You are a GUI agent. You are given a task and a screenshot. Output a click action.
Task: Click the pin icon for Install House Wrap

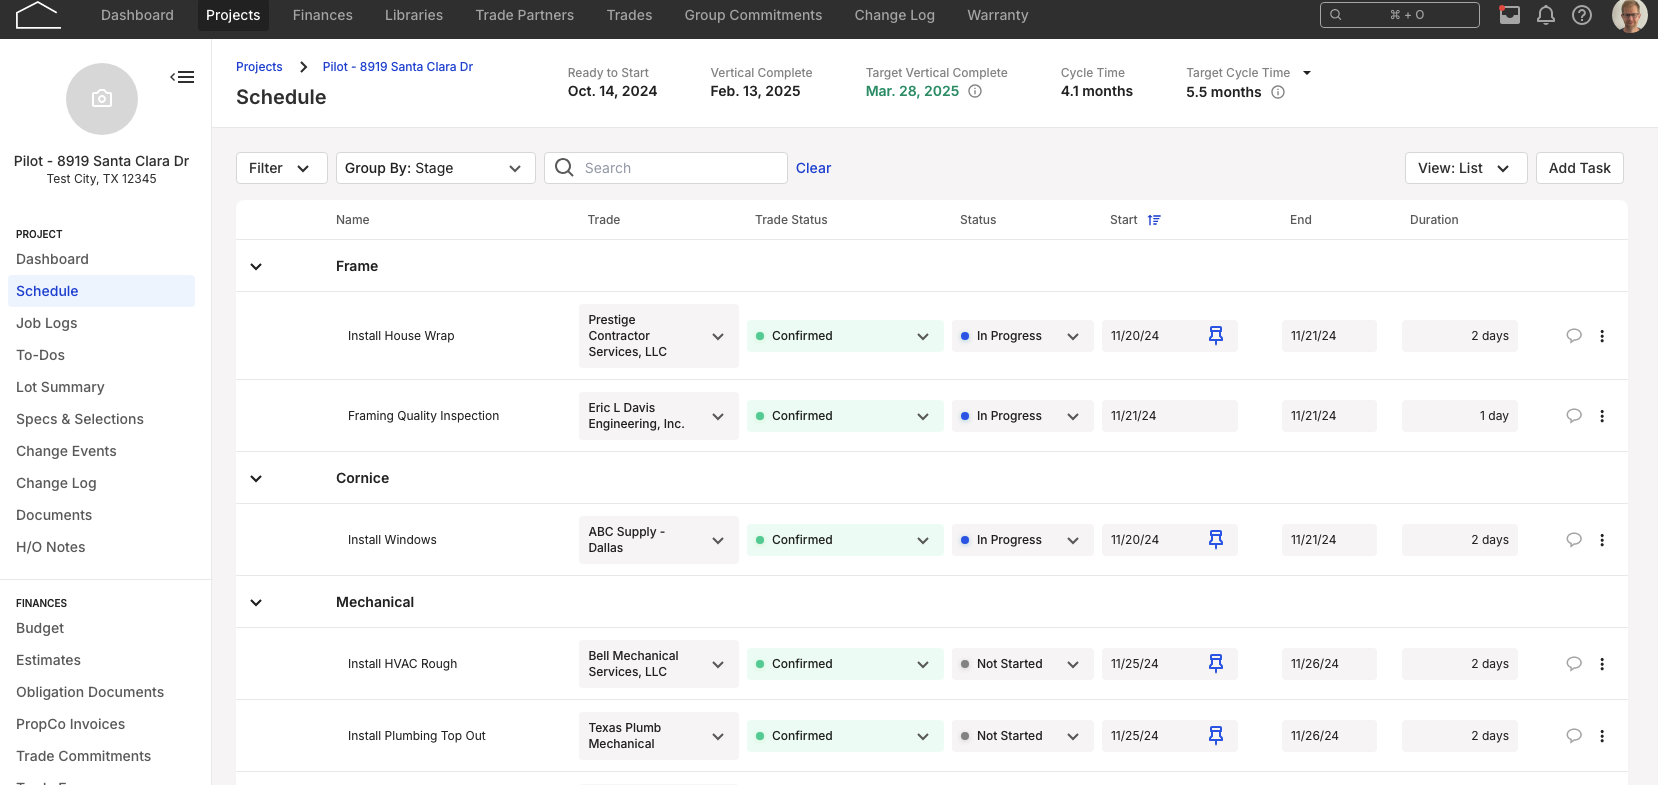(1215, 336)
